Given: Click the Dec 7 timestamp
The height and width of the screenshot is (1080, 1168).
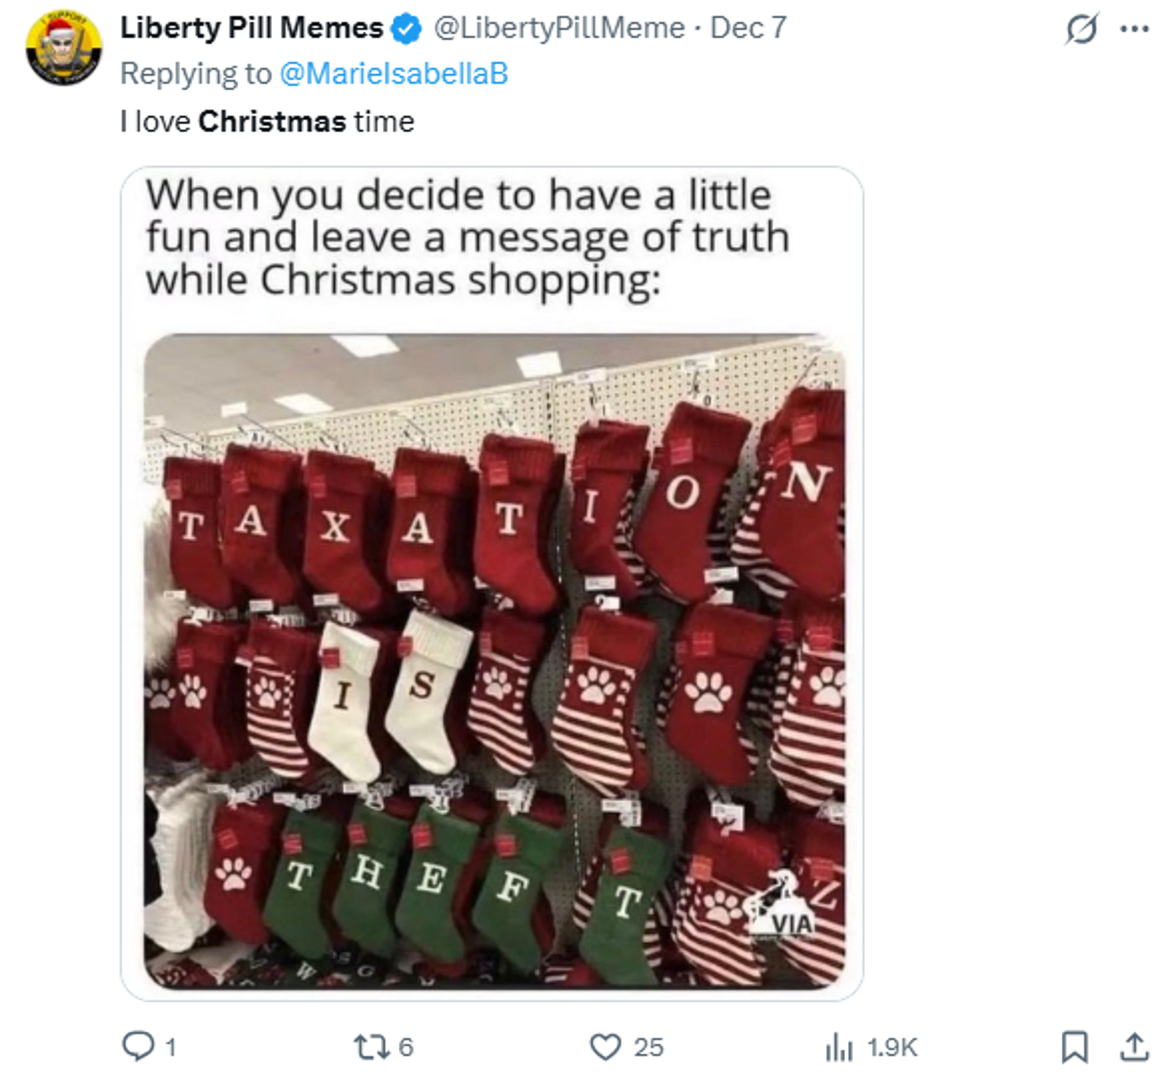Looking at the screenshot, I should (748, 28).
